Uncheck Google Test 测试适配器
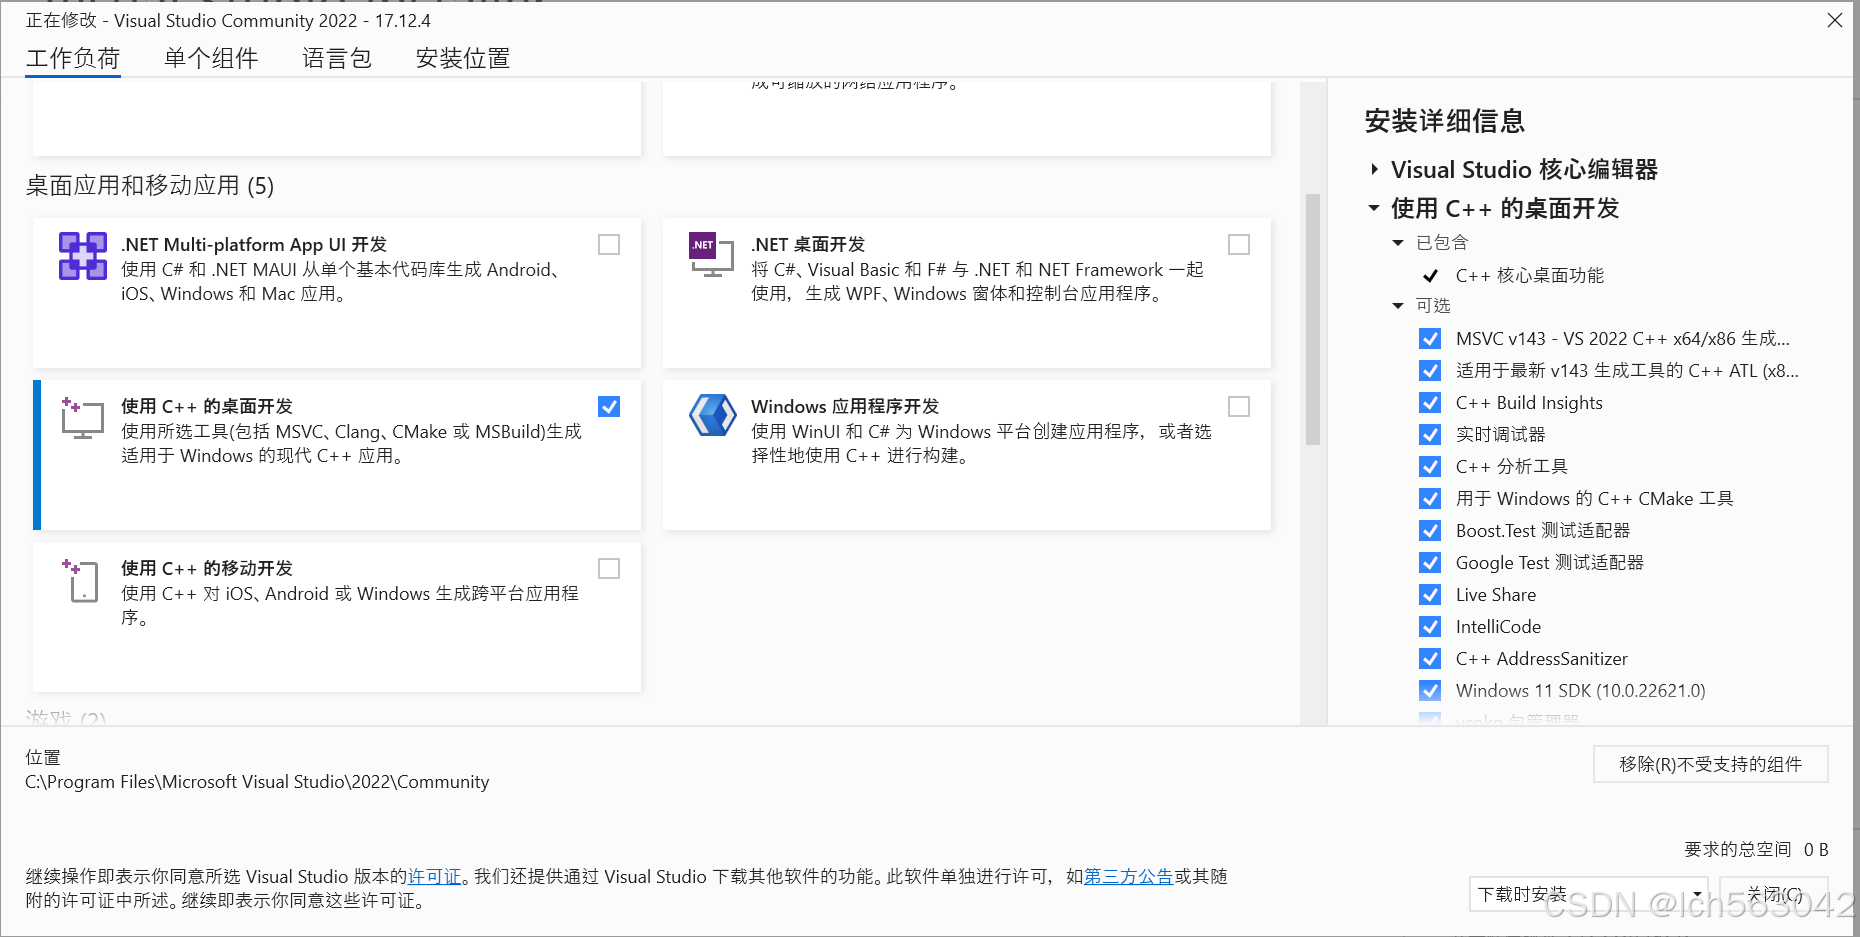The height and width of the screenshot is (937, 1860). coord(1431,563)
